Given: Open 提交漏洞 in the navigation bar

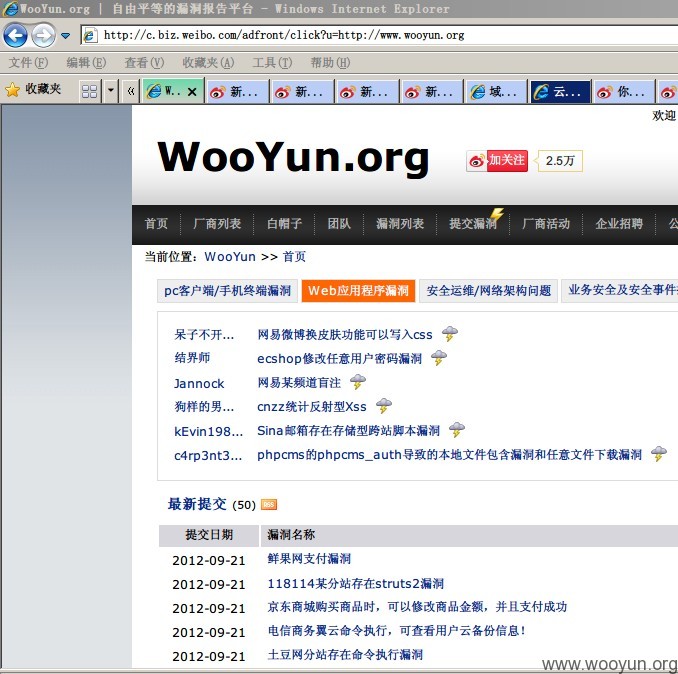Looking at the screenshot, I should point(473,224).
